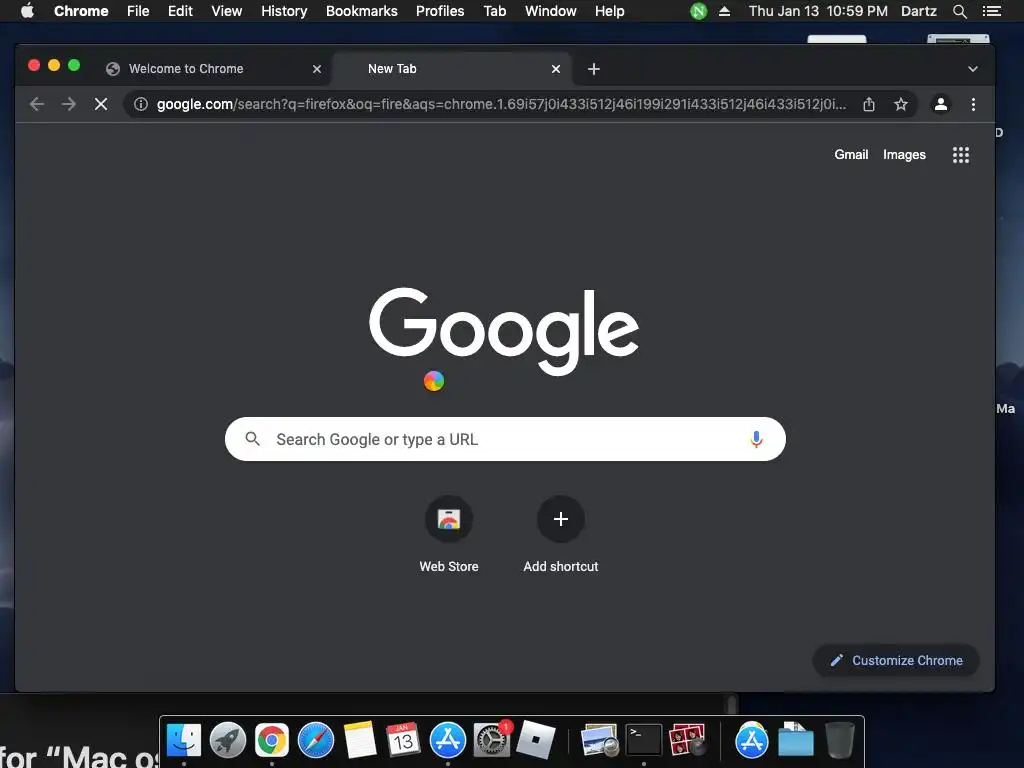Open the View menu
This screenshot has height=768, width=1024.
tap(227, 11)
